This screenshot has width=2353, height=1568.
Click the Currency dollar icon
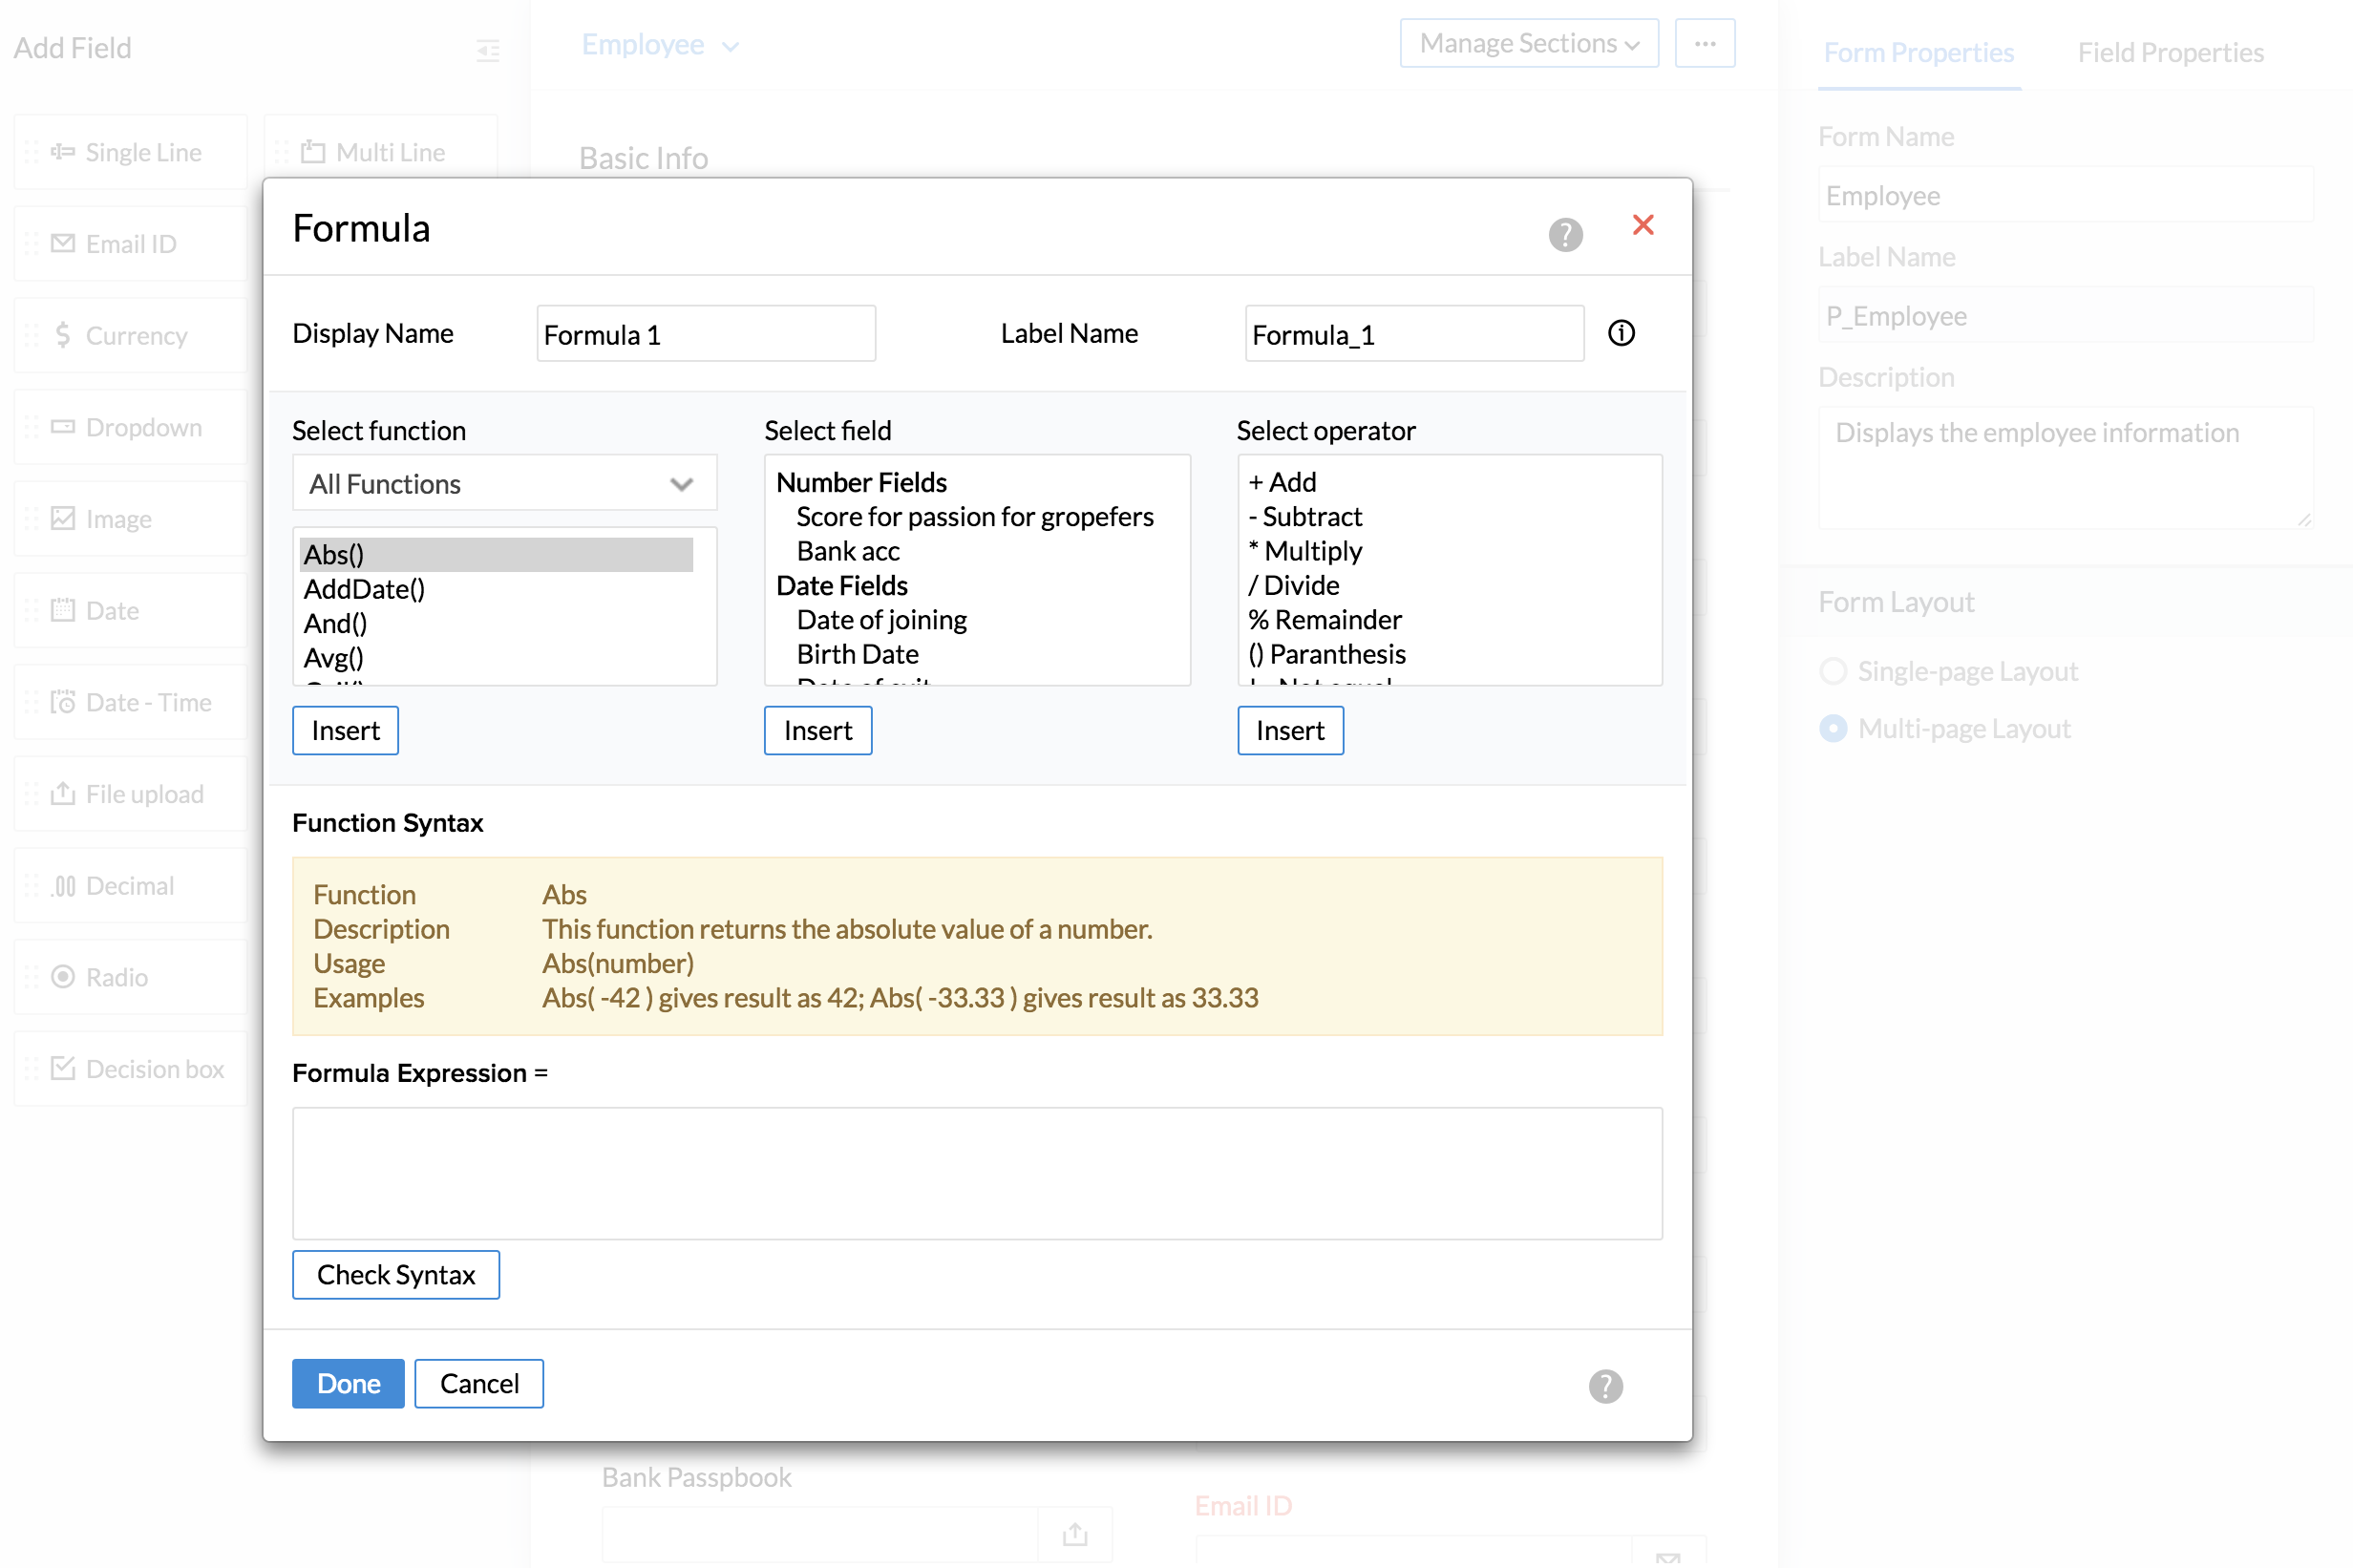[x=63, y=335]
